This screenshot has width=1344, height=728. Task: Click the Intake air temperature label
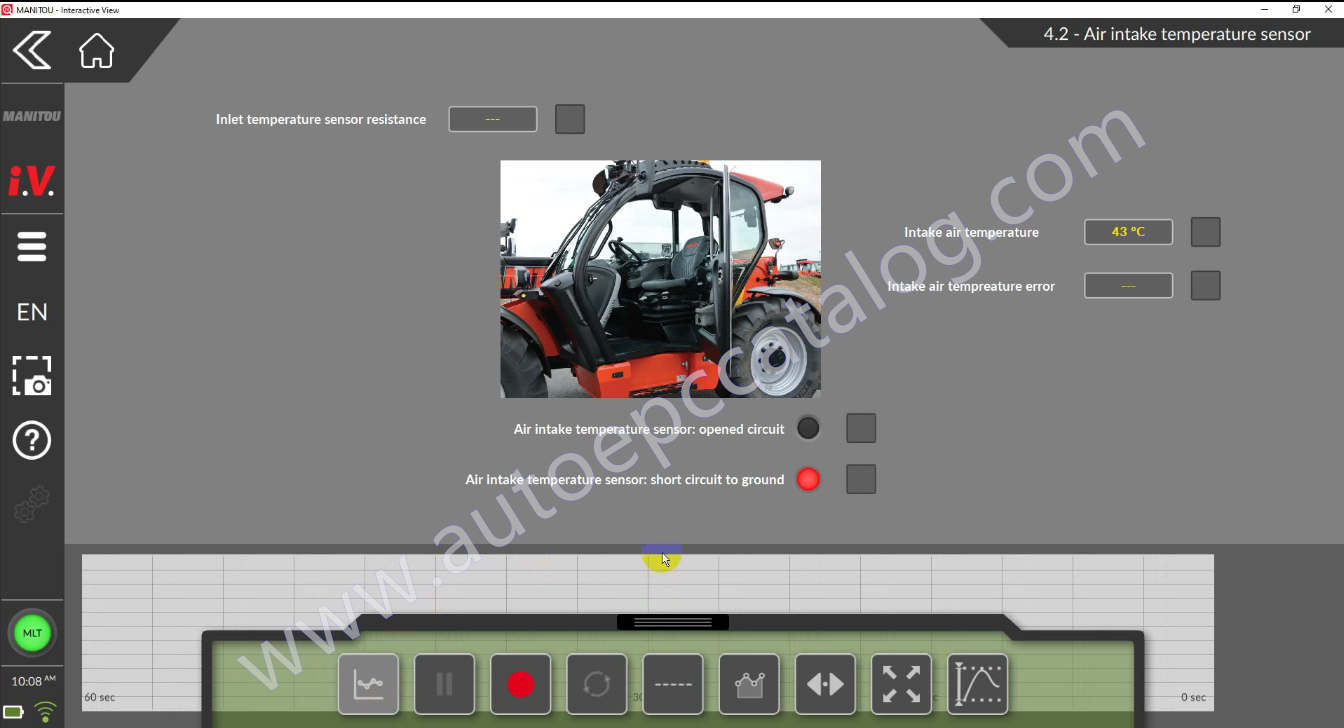(971, 232)
